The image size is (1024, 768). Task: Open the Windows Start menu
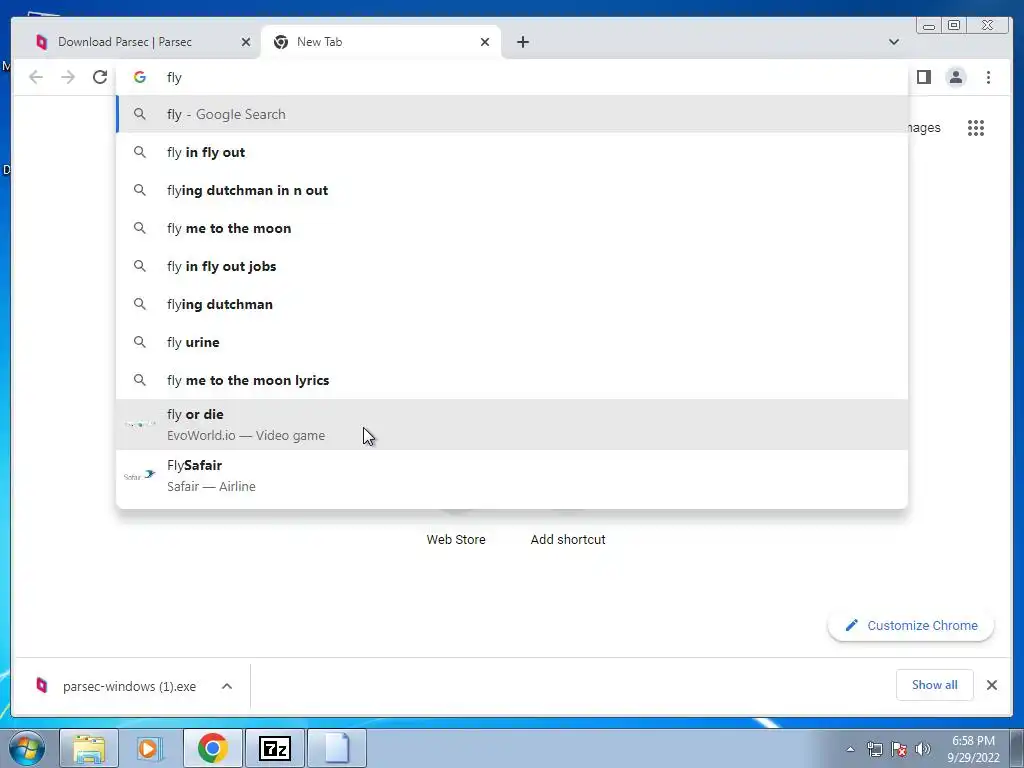tap(27, 748)
